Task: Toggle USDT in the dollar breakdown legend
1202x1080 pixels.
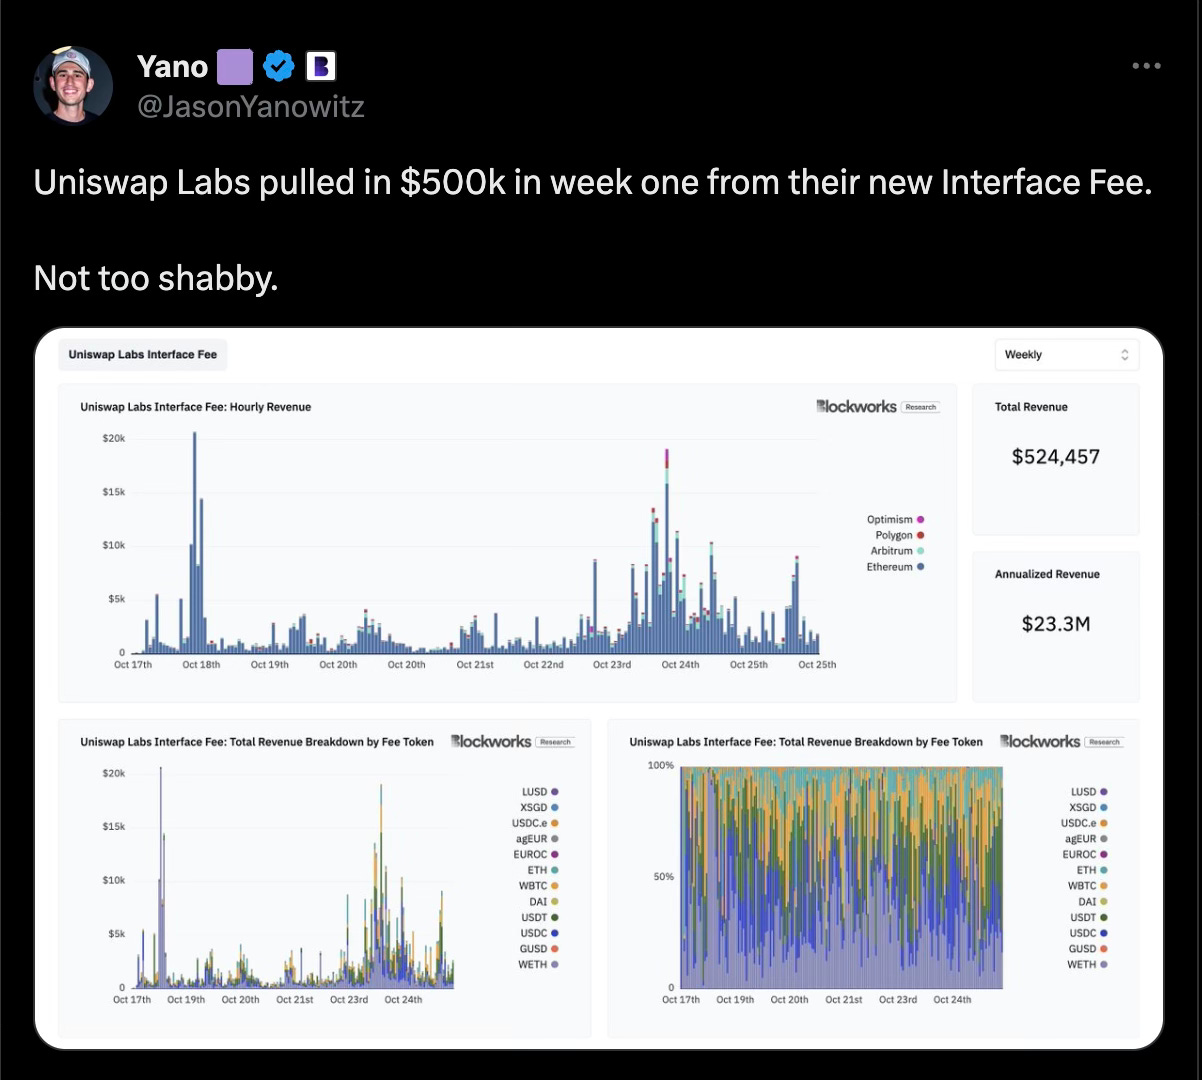Action: 540,917
